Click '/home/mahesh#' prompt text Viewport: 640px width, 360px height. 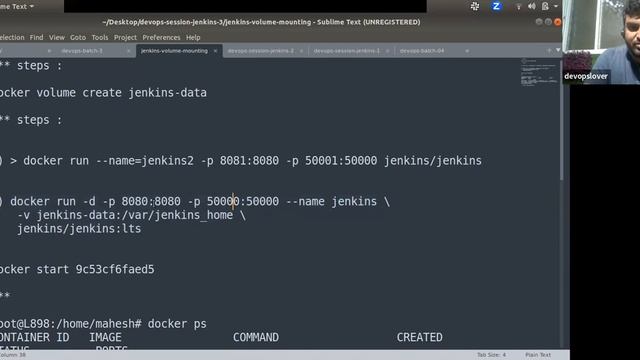tap(98, 324)
